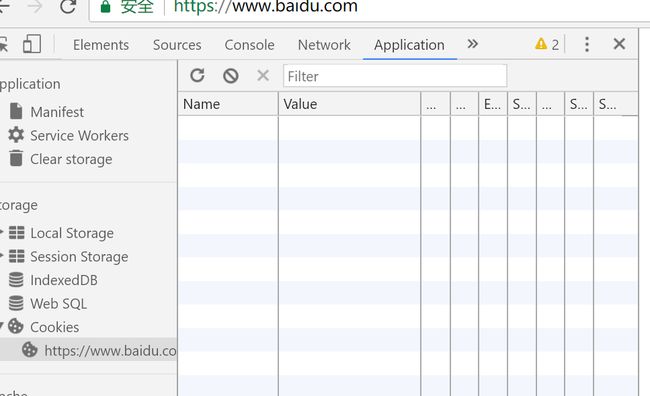Image resolution: width=650 pixels, height=396 pixels.
Task: Expand the Session Storage tree node
Action: click(1, 256)
